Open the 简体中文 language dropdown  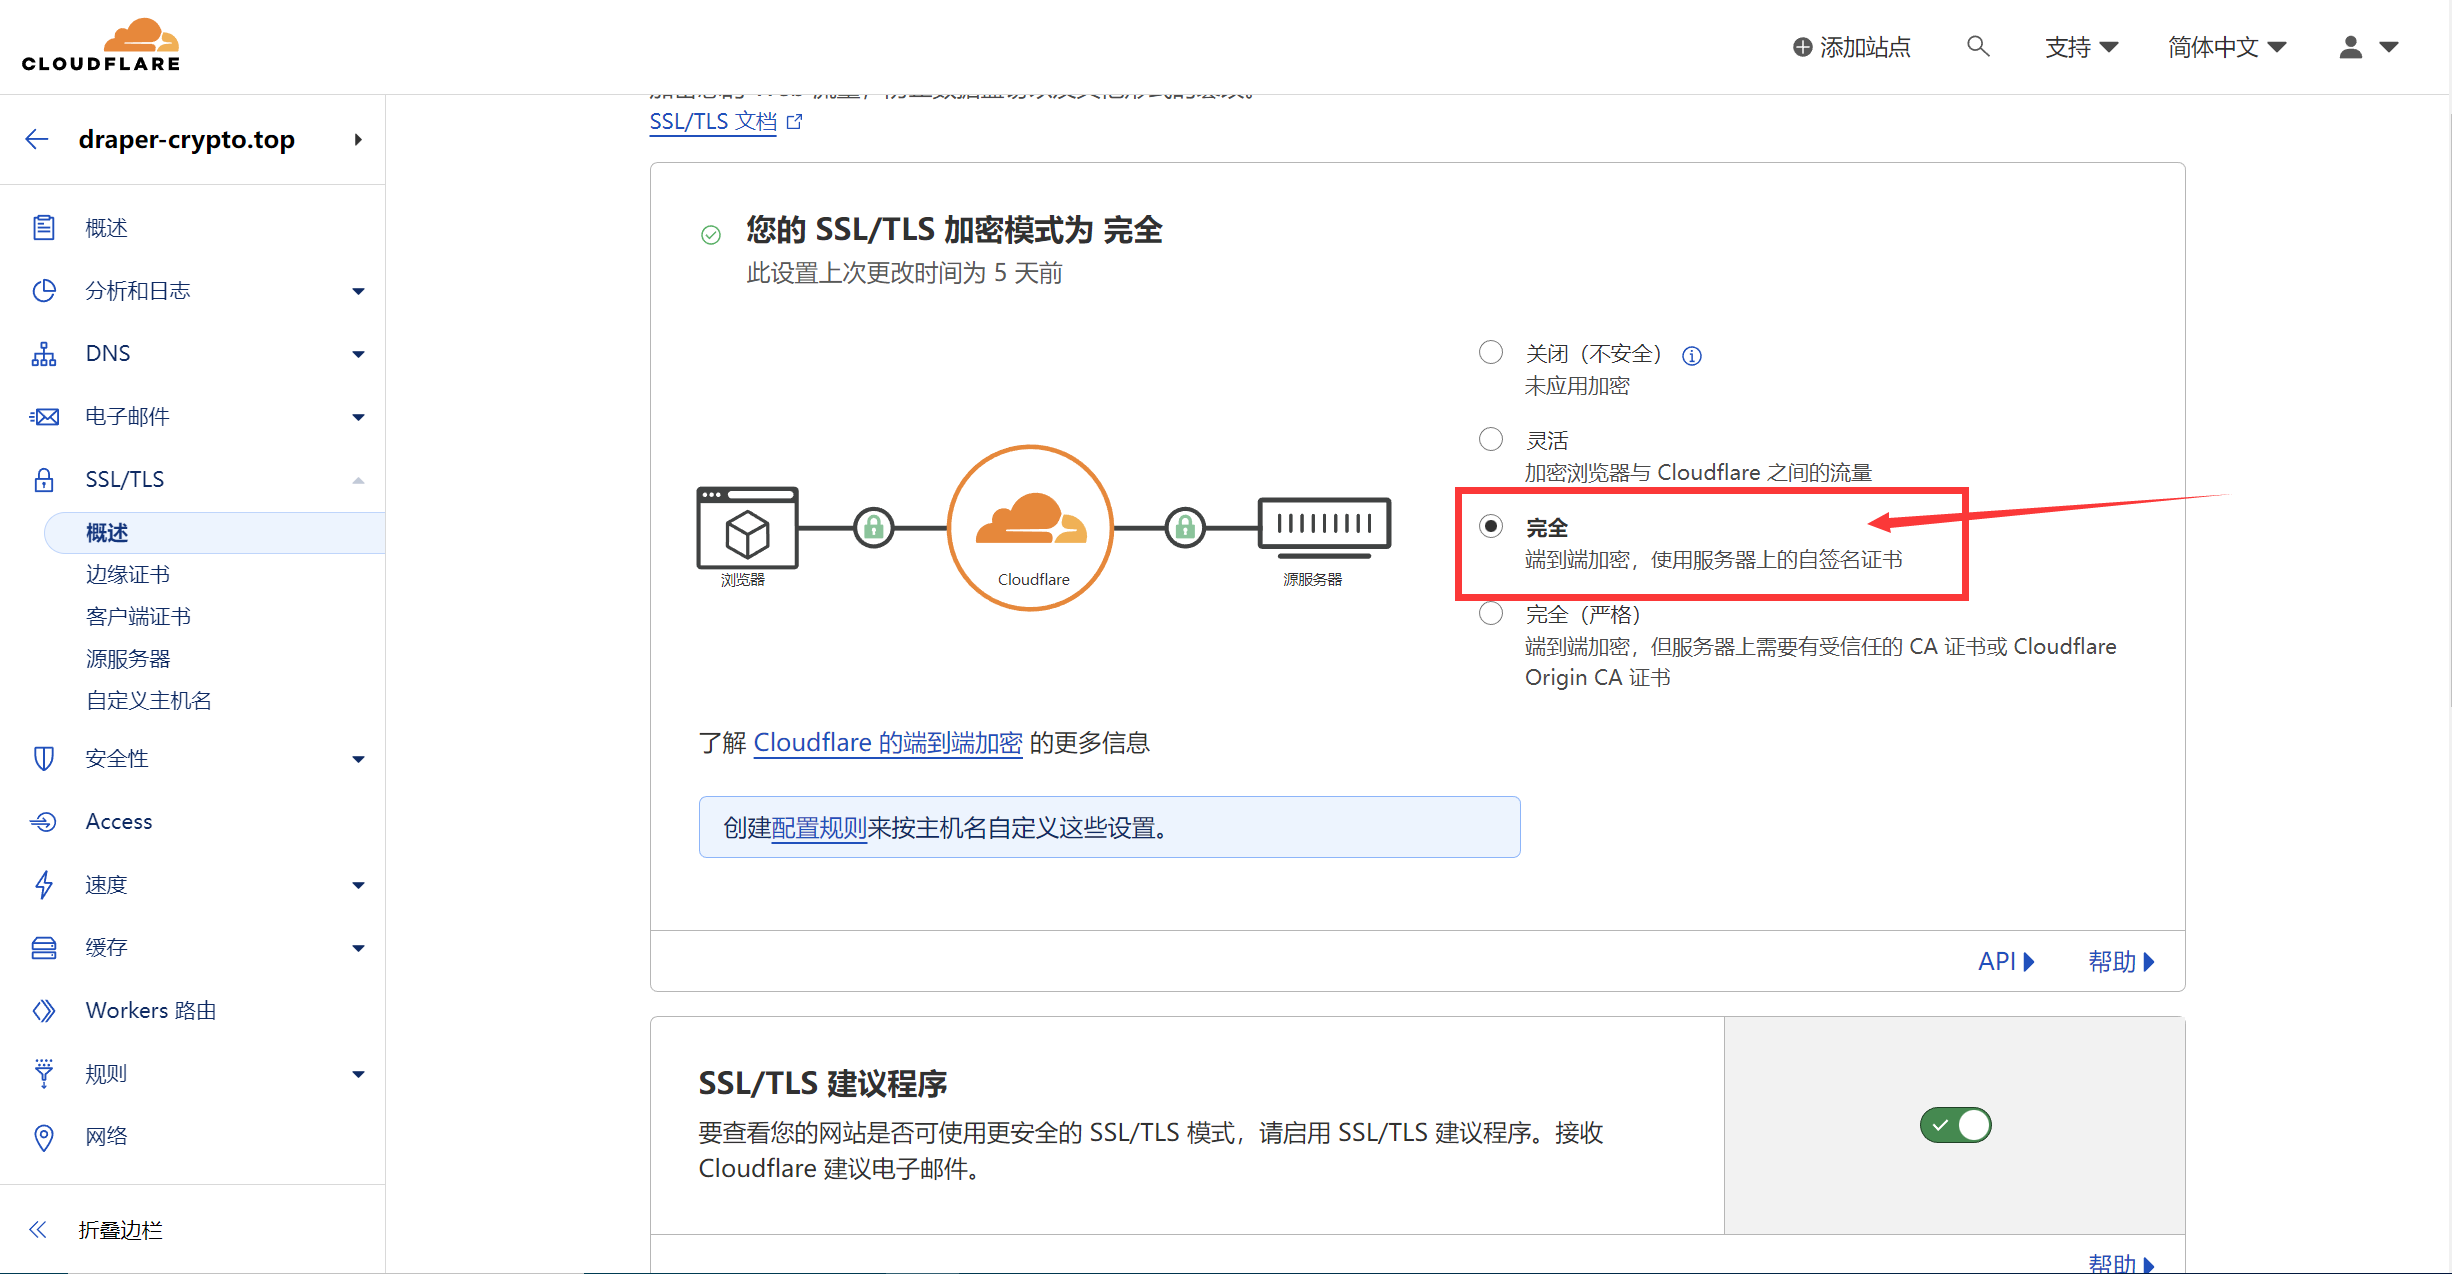[2226, 47]
